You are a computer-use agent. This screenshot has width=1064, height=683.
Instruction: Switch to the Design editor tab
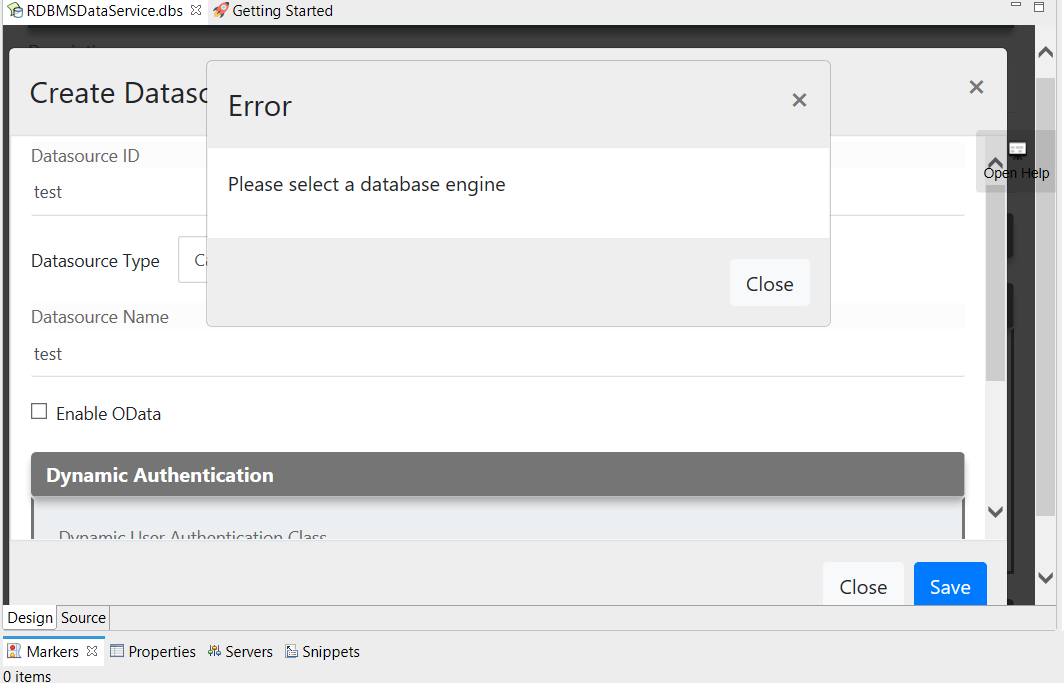point(30,618)
